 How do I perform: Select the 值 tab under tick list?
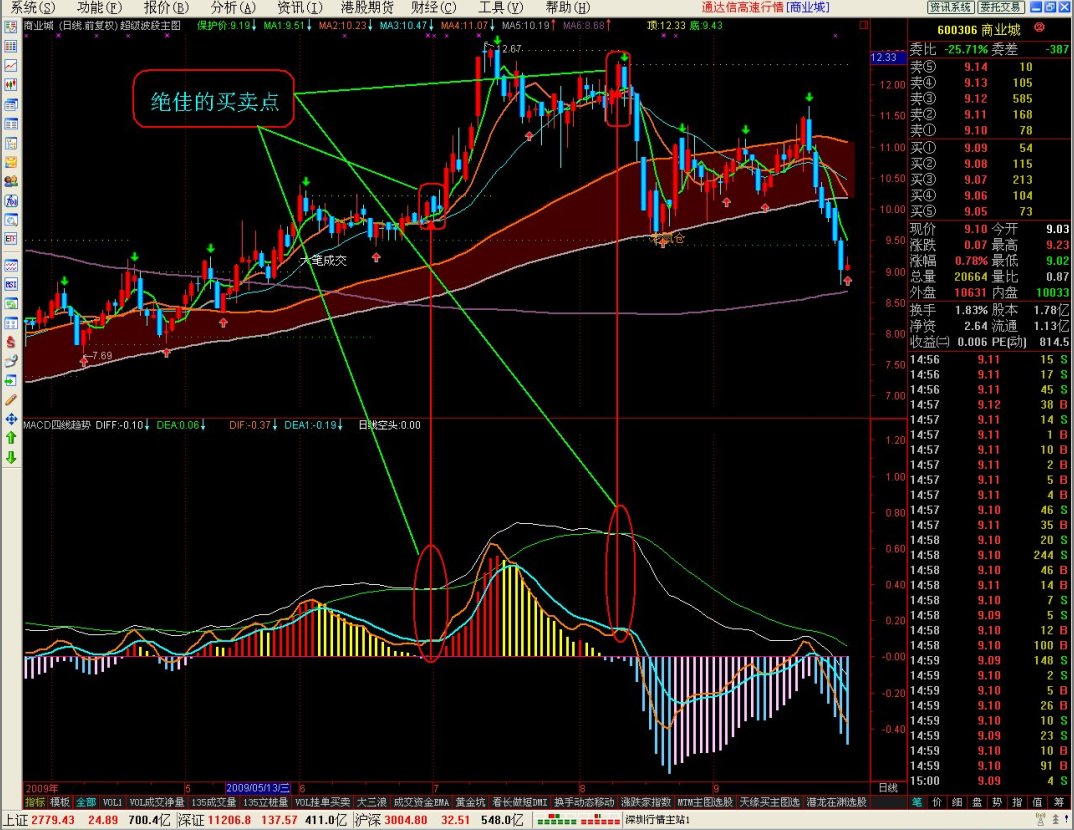[x=1037, y=802]
